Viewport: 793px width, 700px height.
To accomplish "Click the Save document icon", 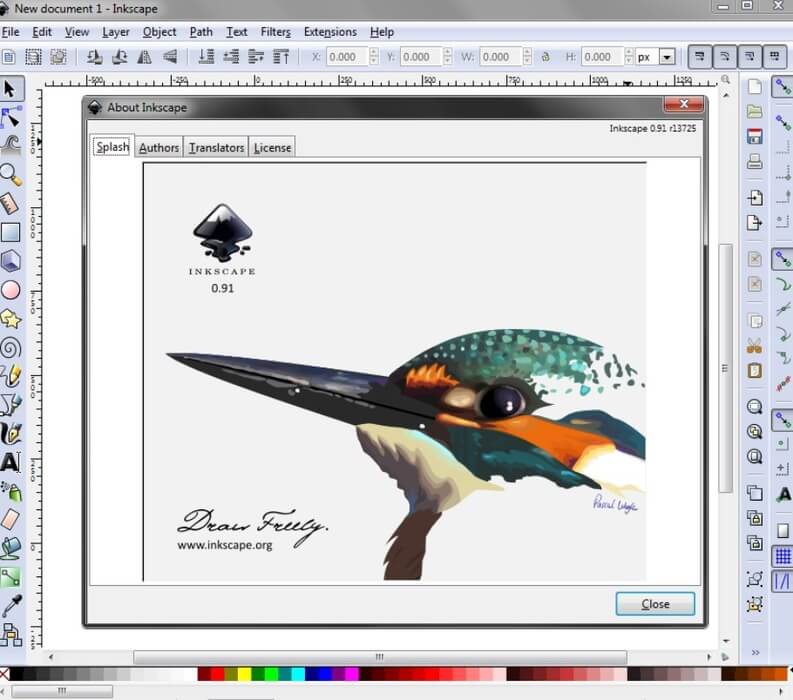I will coord(754,137).
